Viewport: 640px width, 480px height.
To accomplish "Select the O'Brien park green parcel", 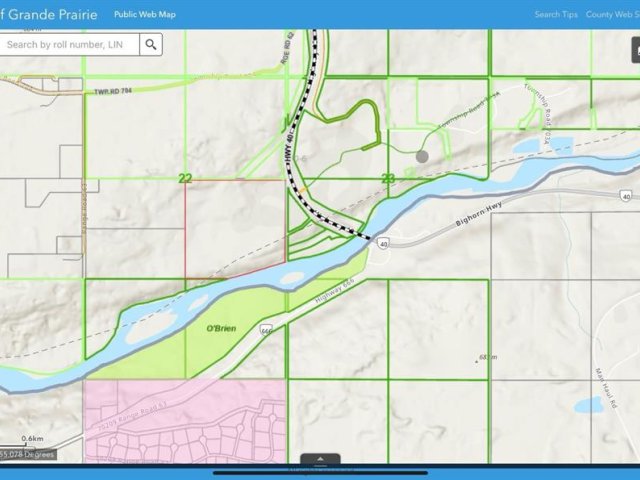I will (x=220, y=328).
